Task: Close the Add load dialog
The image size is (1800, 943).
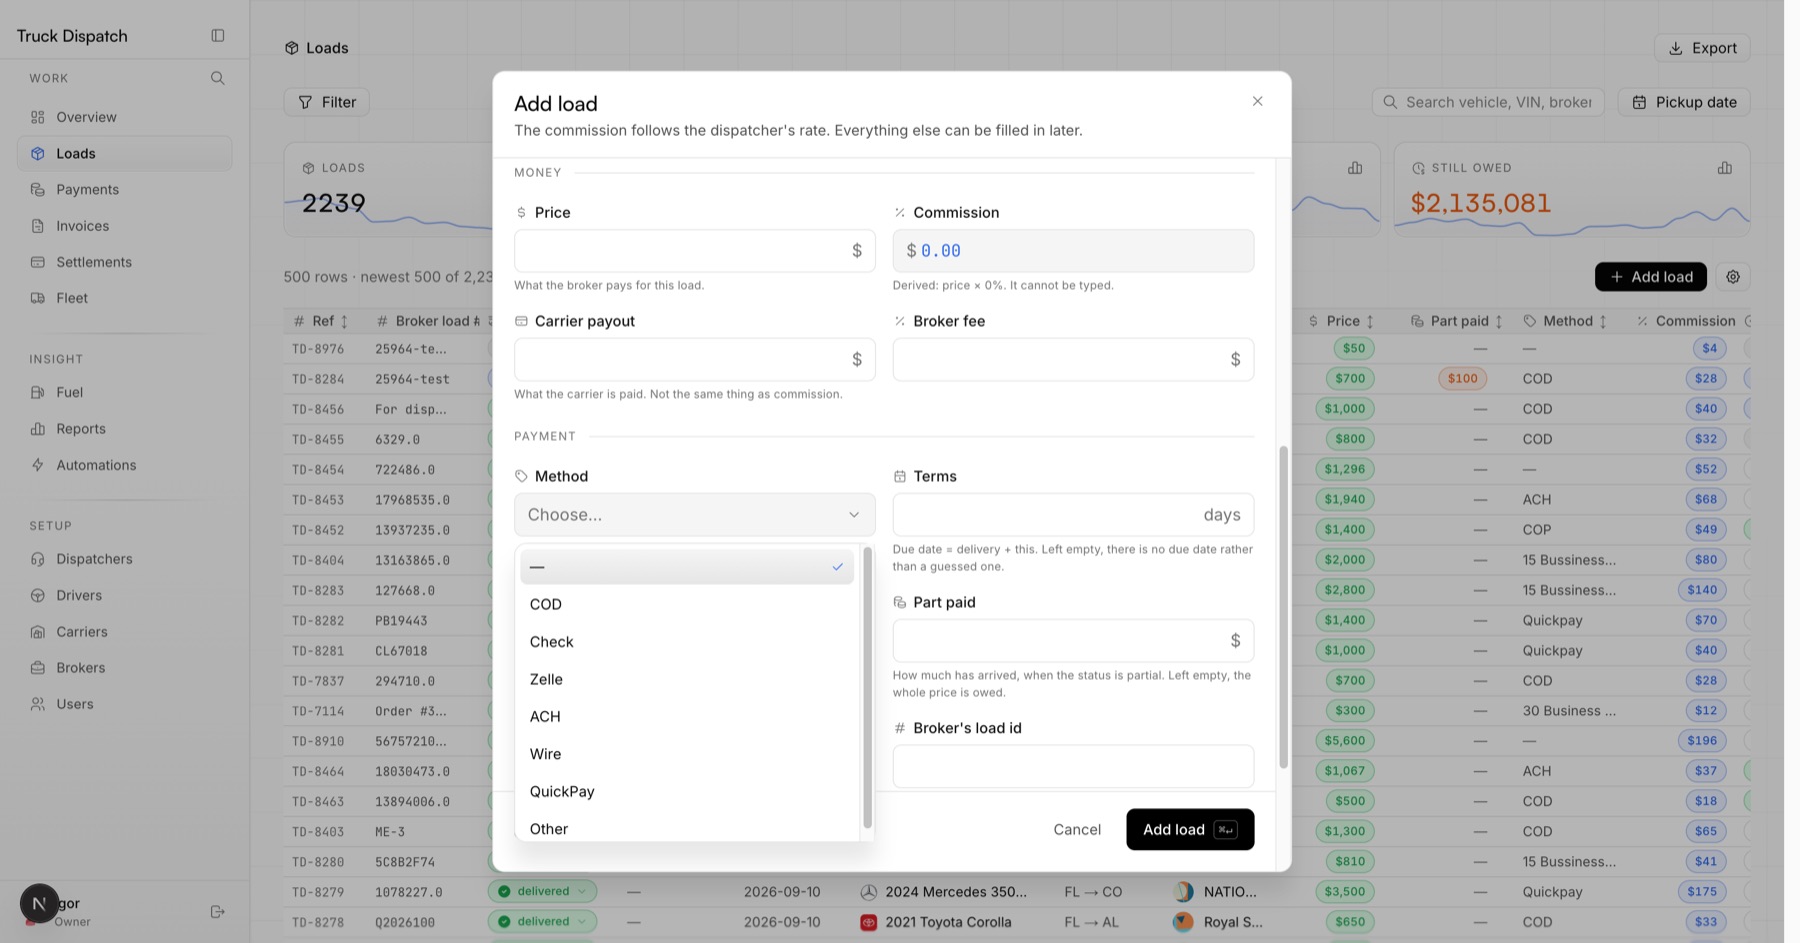Action: click(1258, 101)
